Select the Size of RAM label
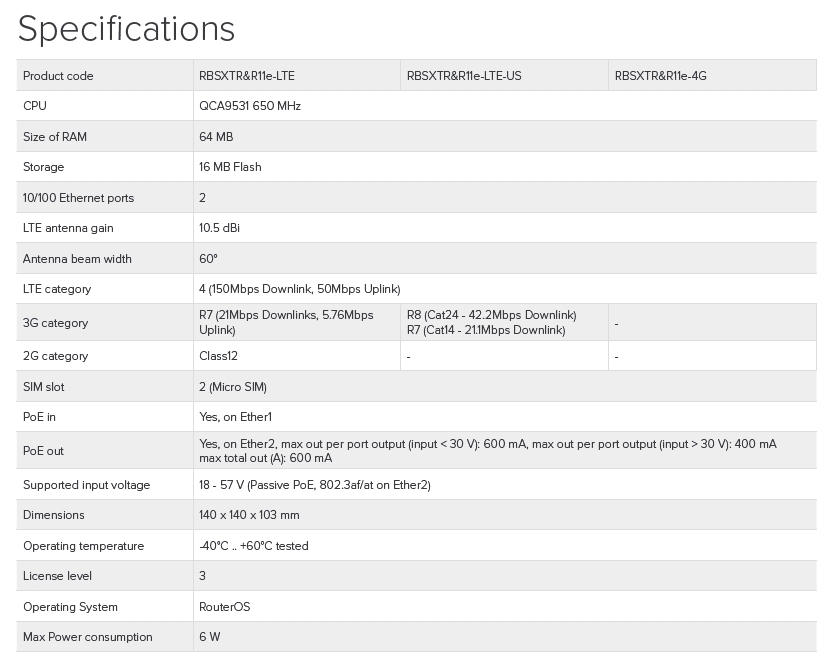The image size is (830, 668). 55,137
